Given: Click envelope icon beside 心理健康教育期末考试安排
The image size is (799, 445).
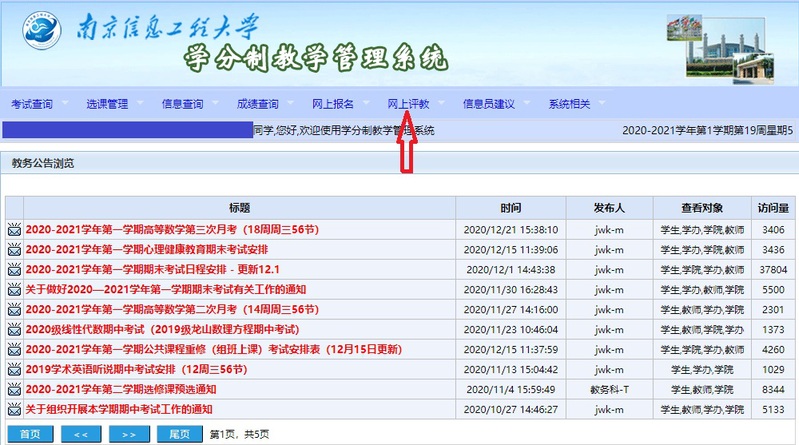Looking at the screenshot, I should (14, 249).
